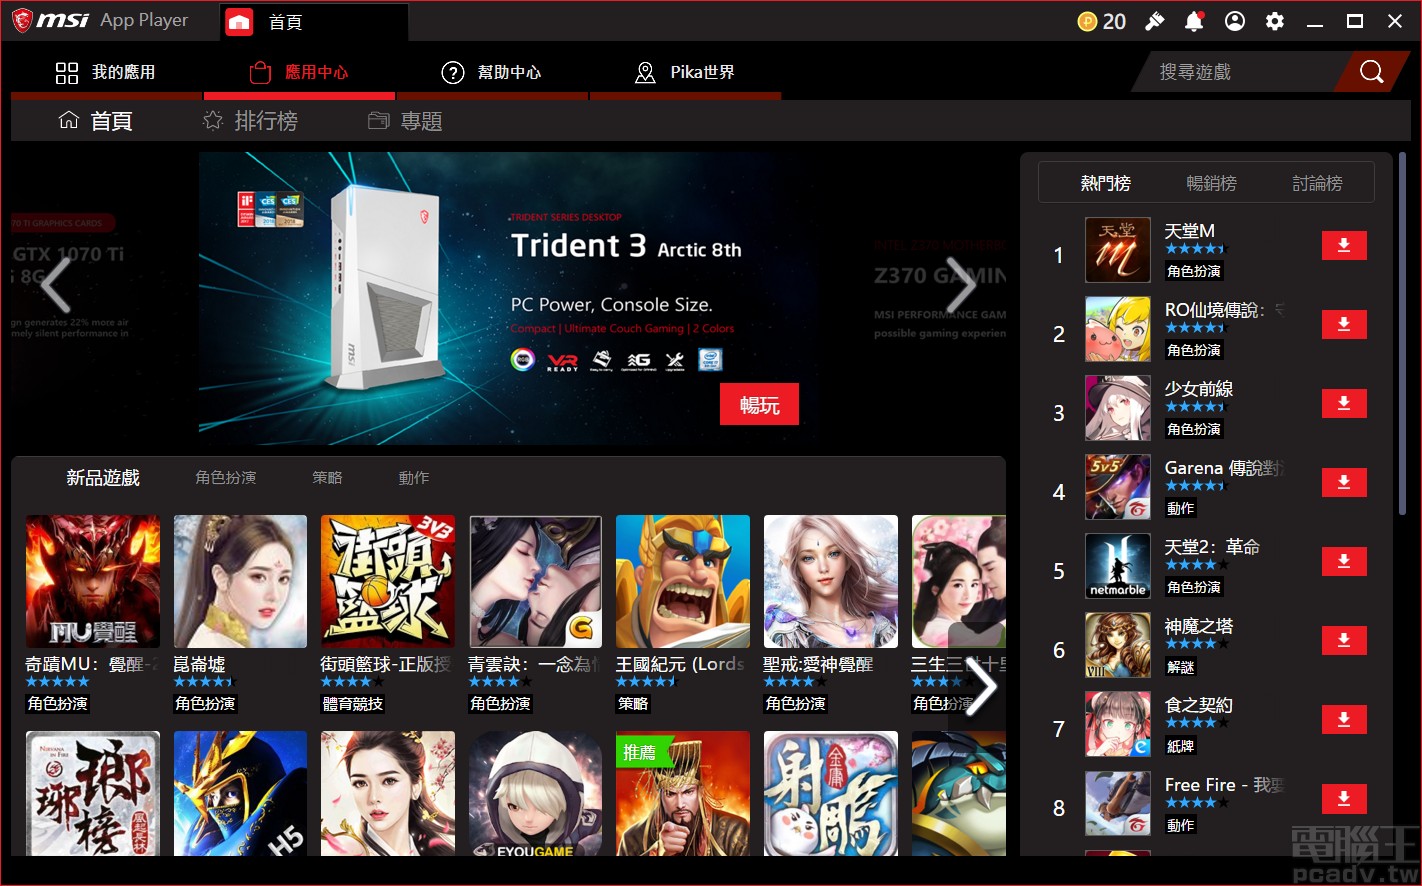Select 新品遊戲 category tab

[103, 478]
